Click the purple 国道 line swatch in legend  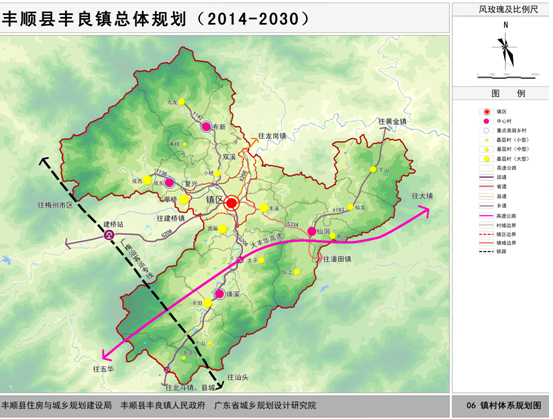[x=486, y=177]
